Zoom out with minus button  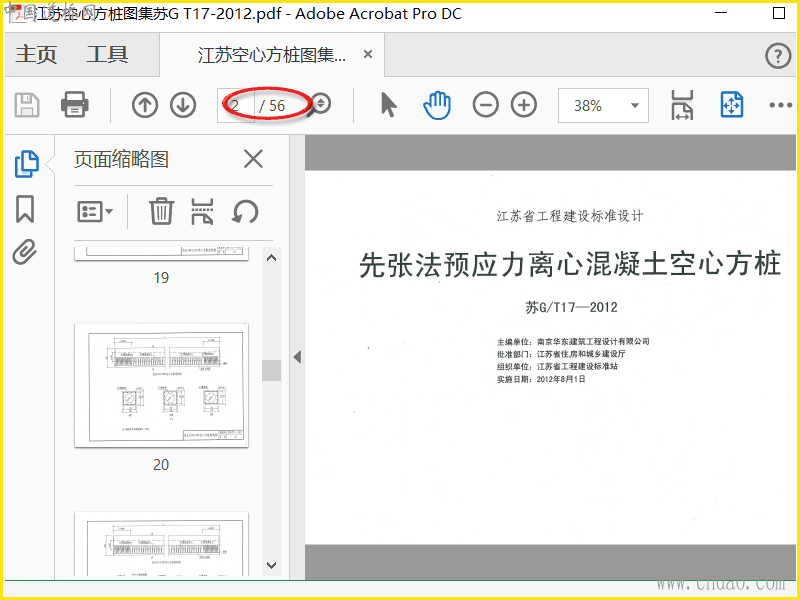pos(485,105)
